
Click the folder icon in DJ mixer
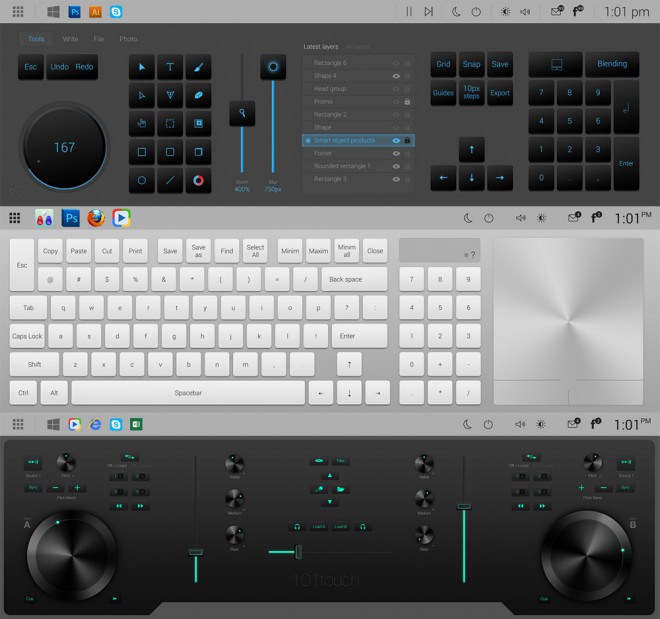(x=341, y=489)
